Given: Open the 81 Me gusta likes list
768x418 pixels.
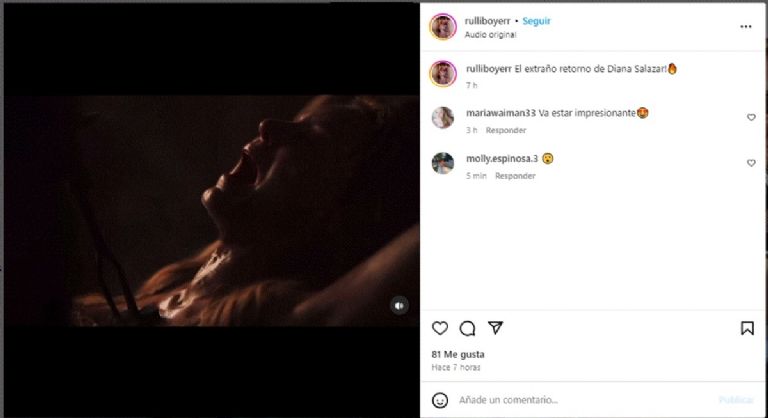Looking at the screenshot, I should click(x=457, y=354).
